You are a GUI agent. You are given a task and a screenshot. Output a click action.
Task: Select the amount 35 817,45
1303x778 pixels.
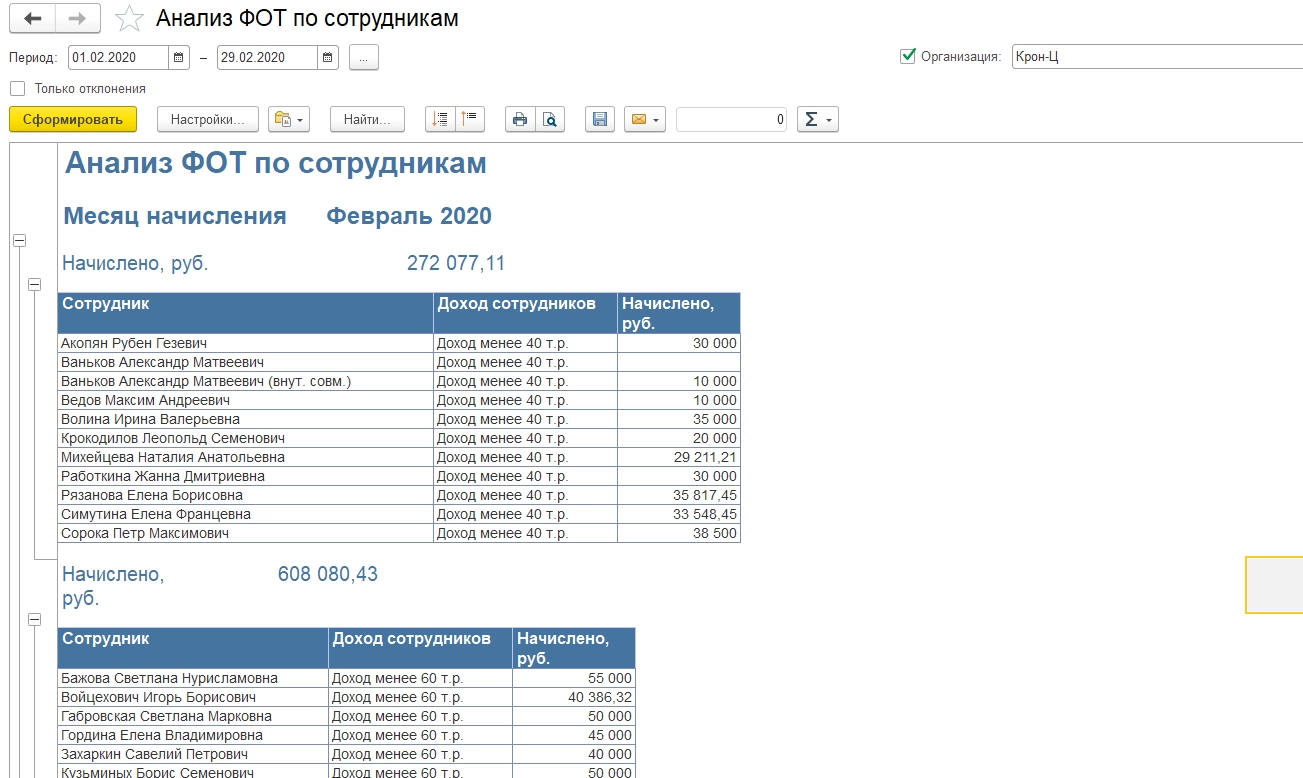click(679, 495)
